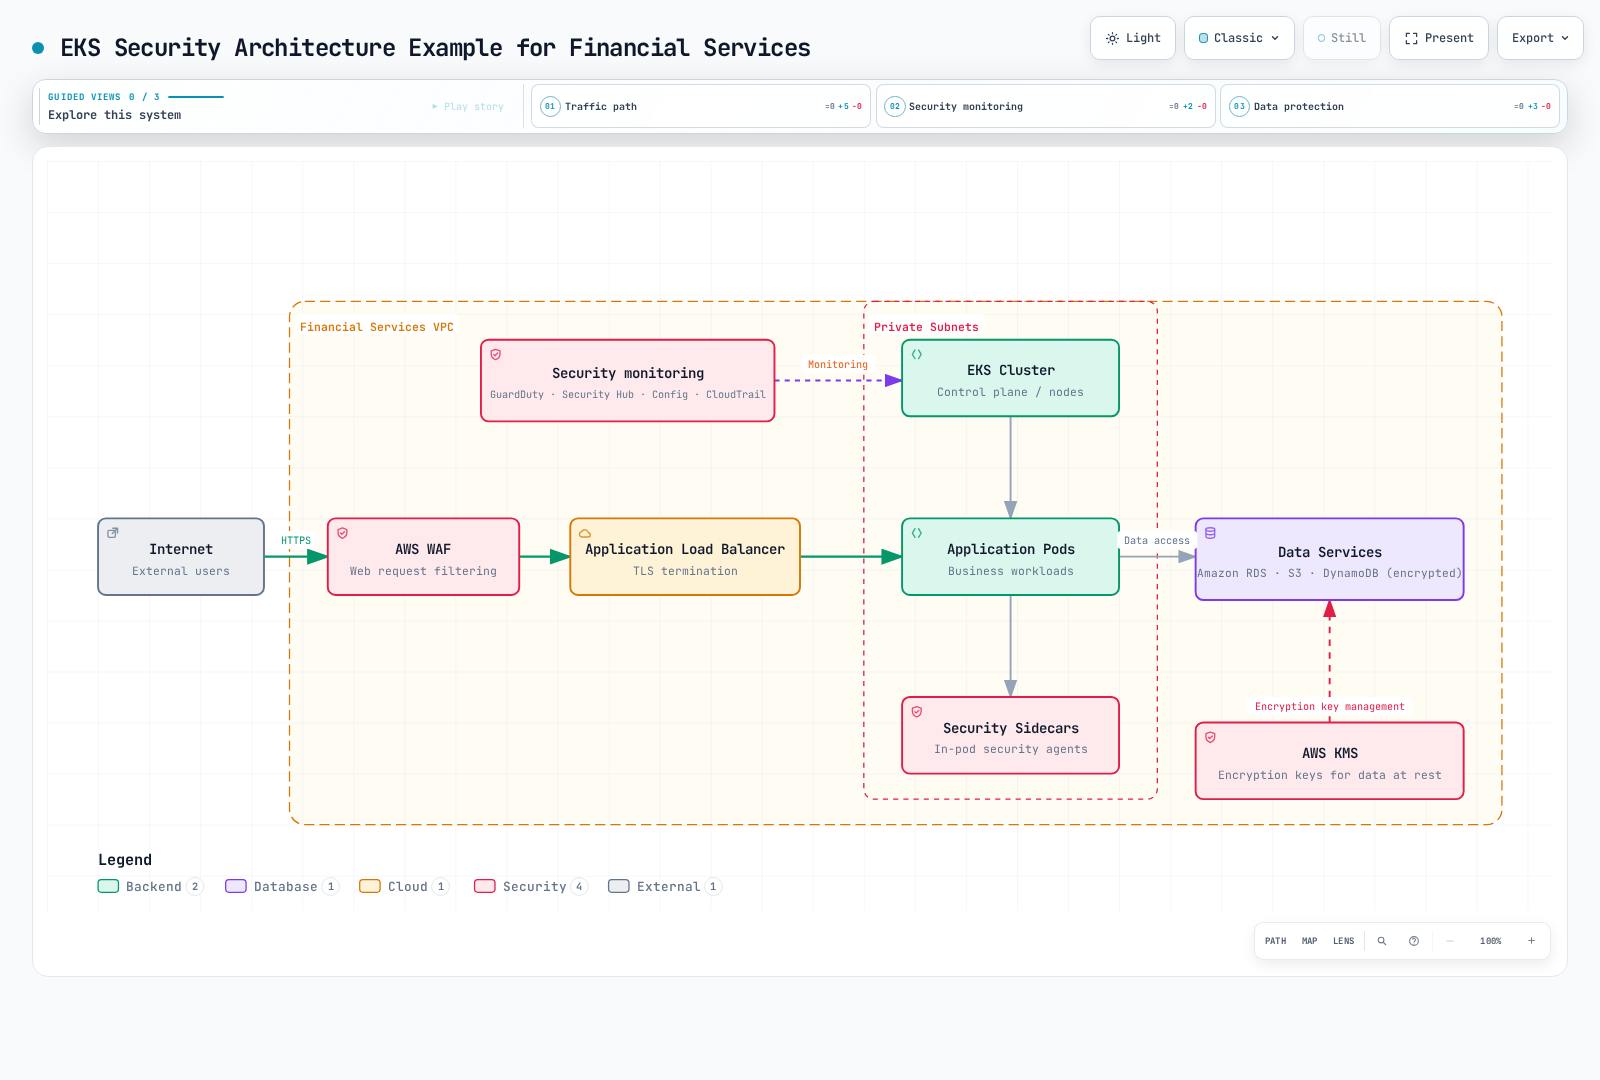
Task: Open the help question mark icon
Action: (1414, 941)
